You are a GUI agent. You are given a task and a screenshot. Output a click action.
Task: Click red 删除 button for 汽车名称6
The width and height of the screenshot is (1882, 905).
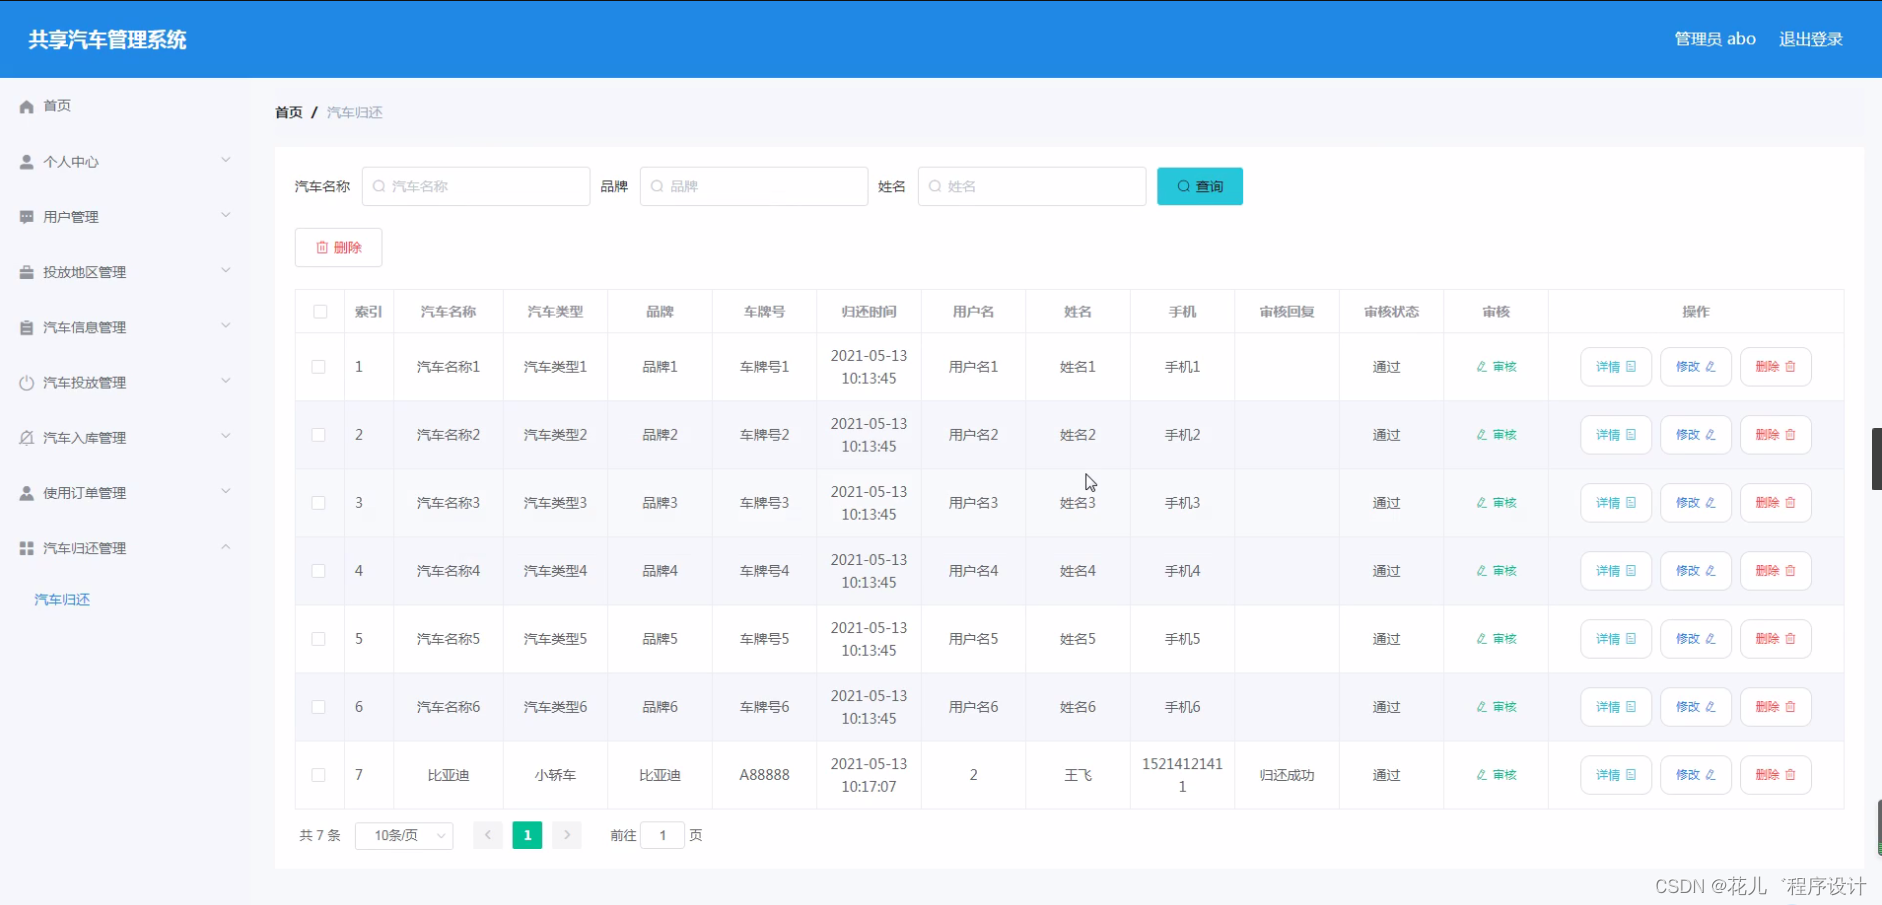1776,707
